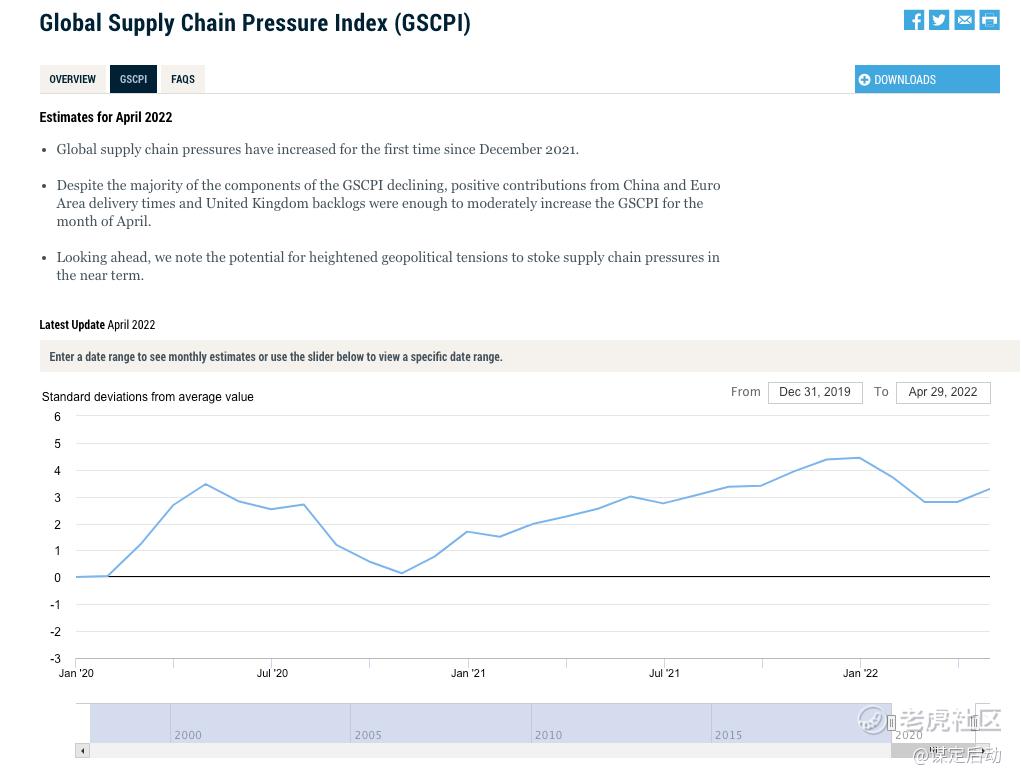Click the plus icon beside Downloads

coord(865,80)
